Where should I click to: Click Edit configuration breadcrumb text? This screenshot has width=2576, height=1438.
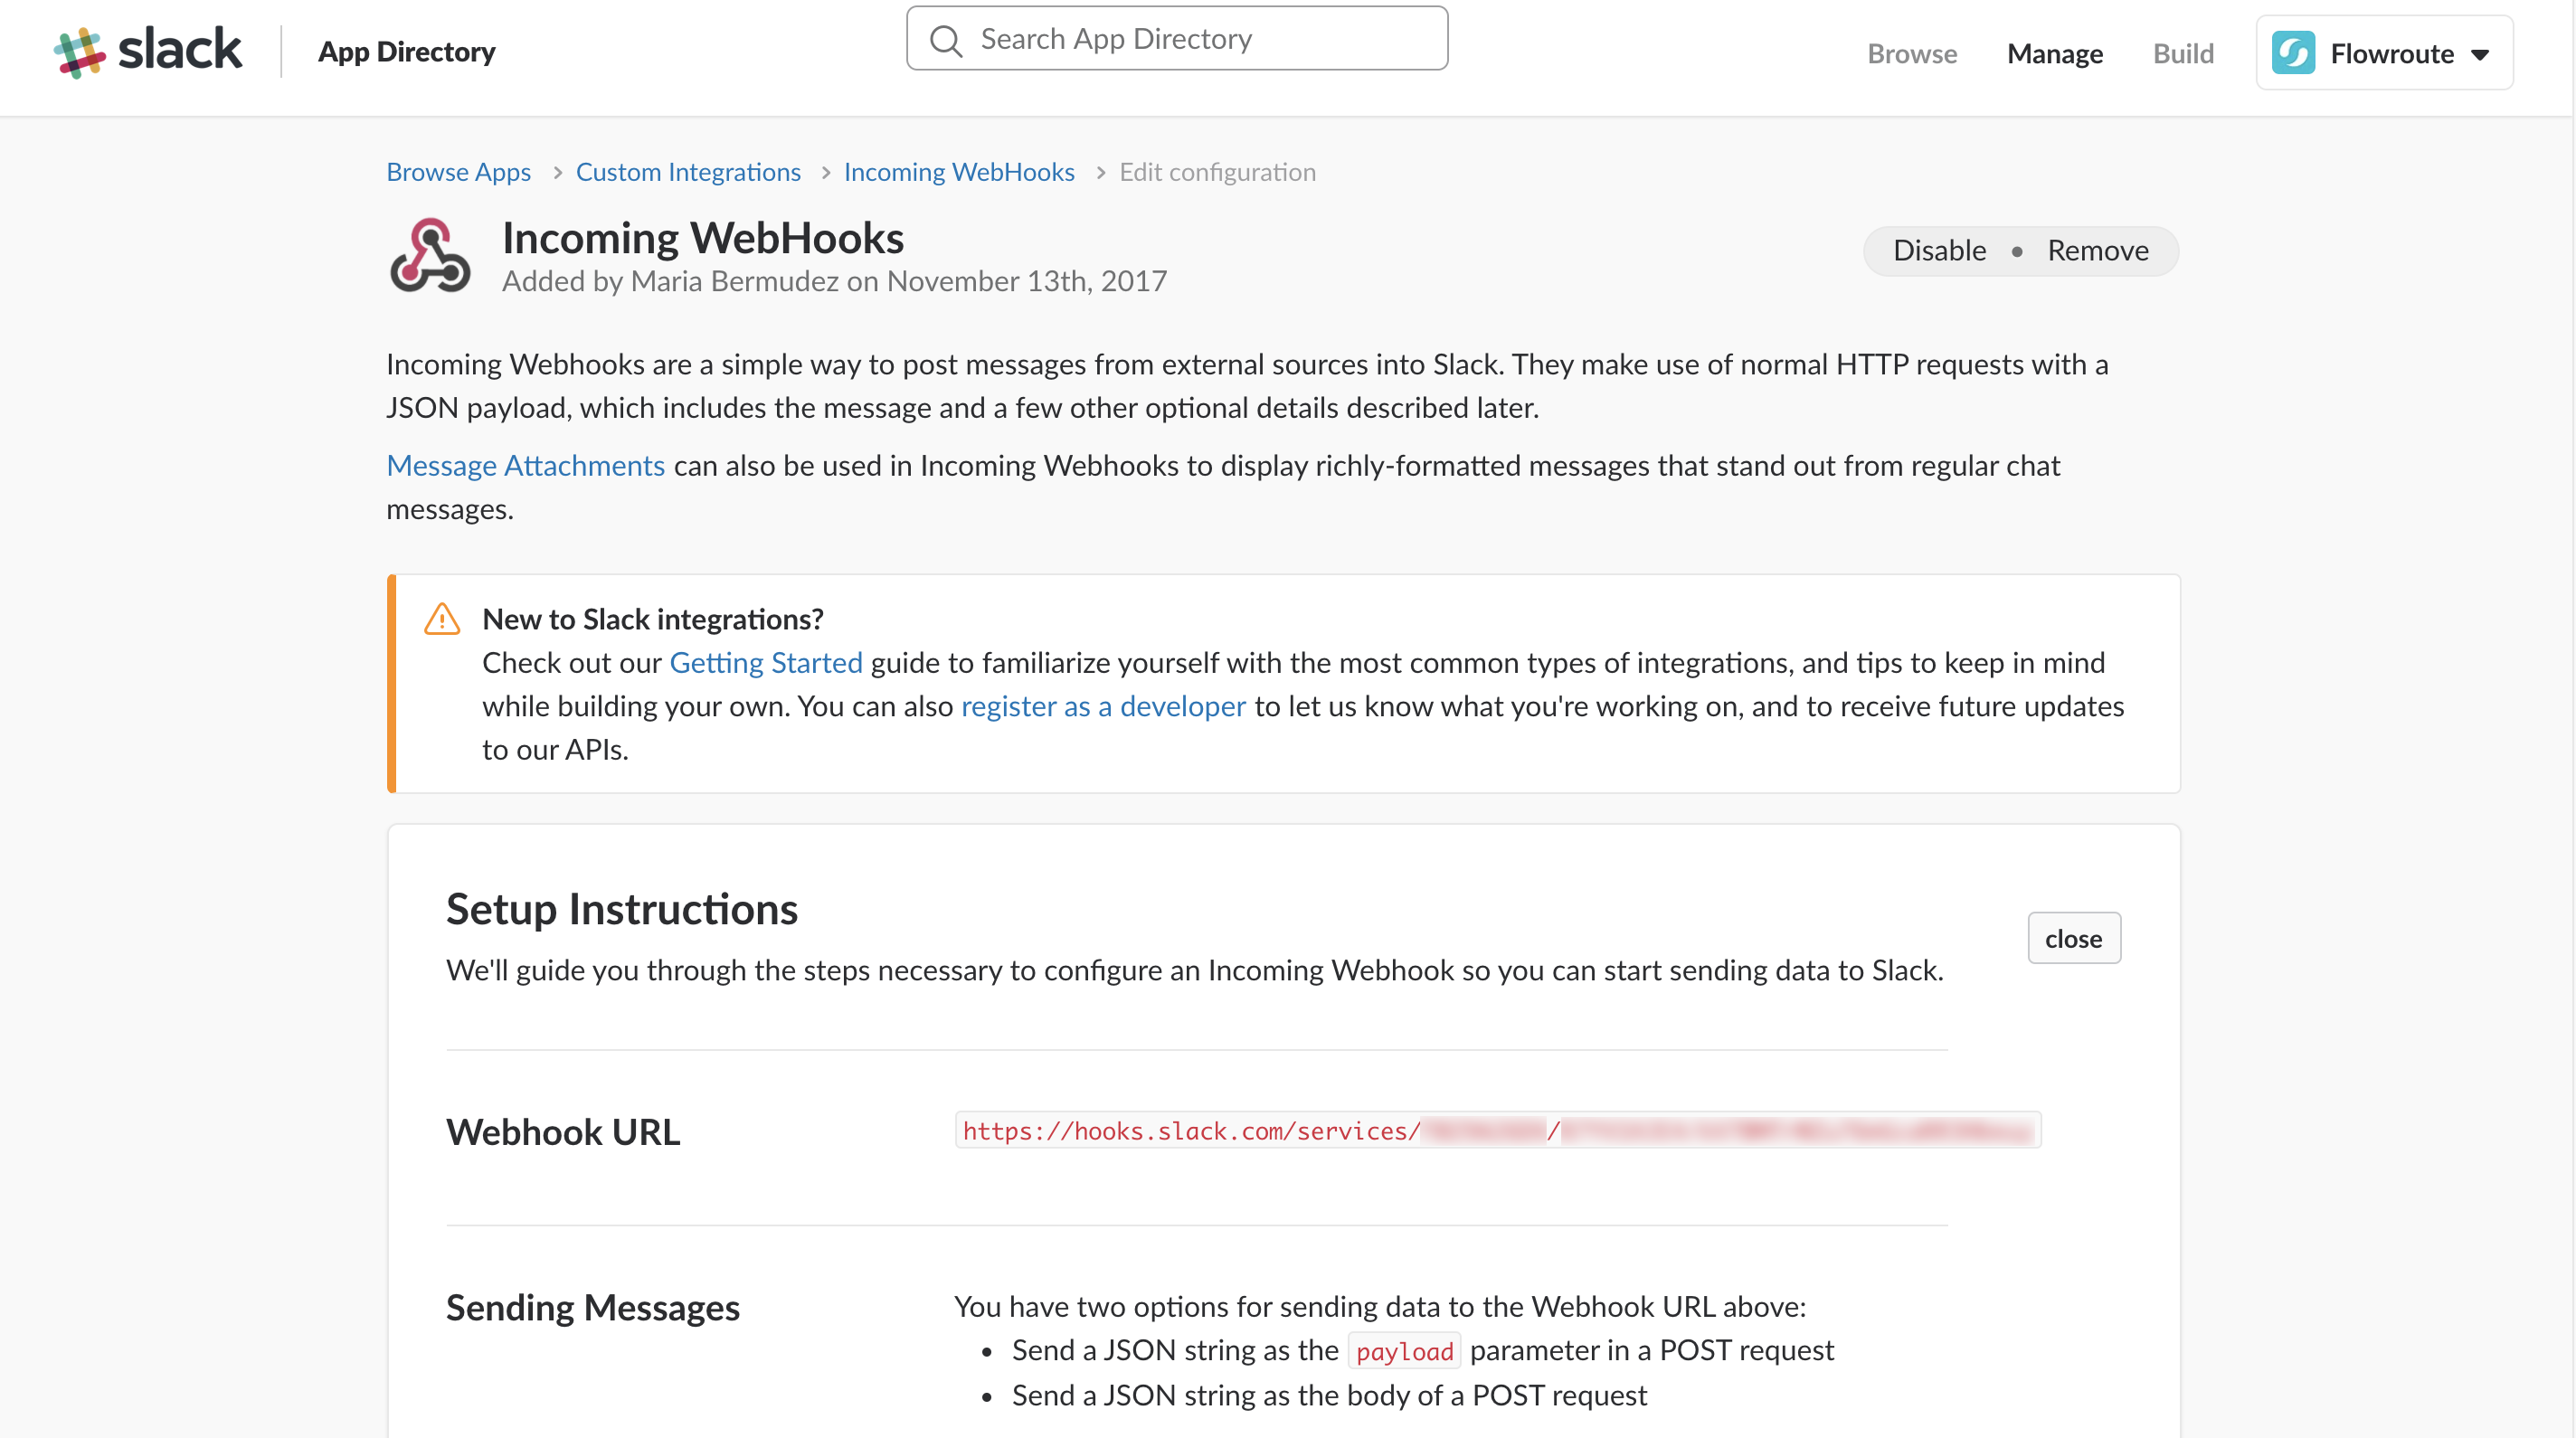pos(1217,172)
